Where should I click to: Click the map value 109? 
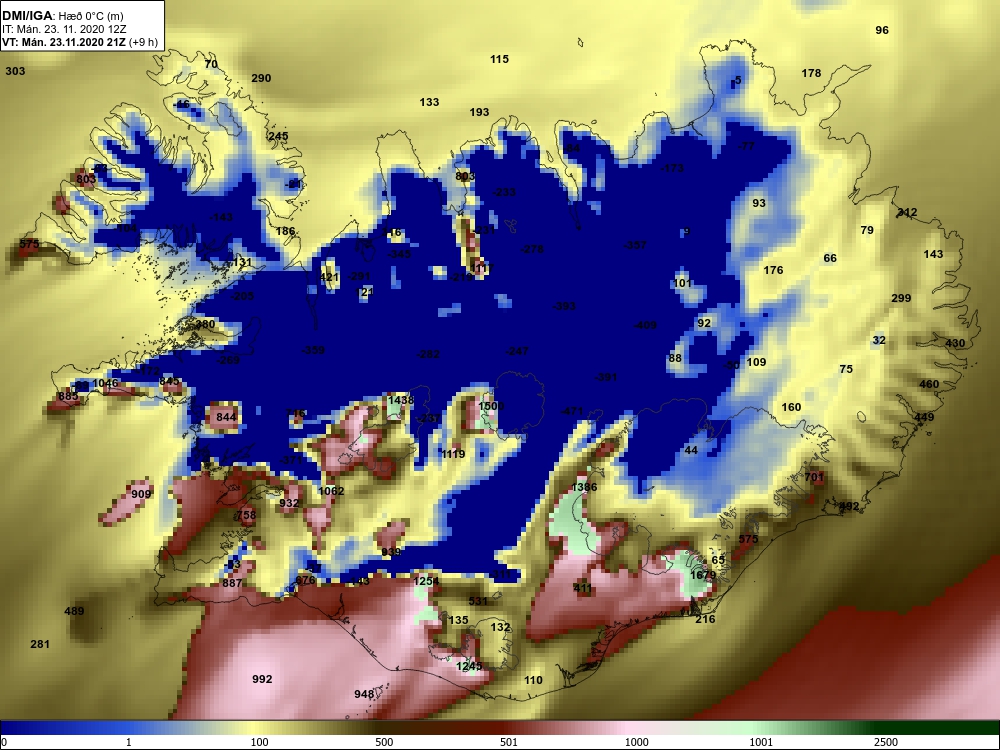point(756,362)
